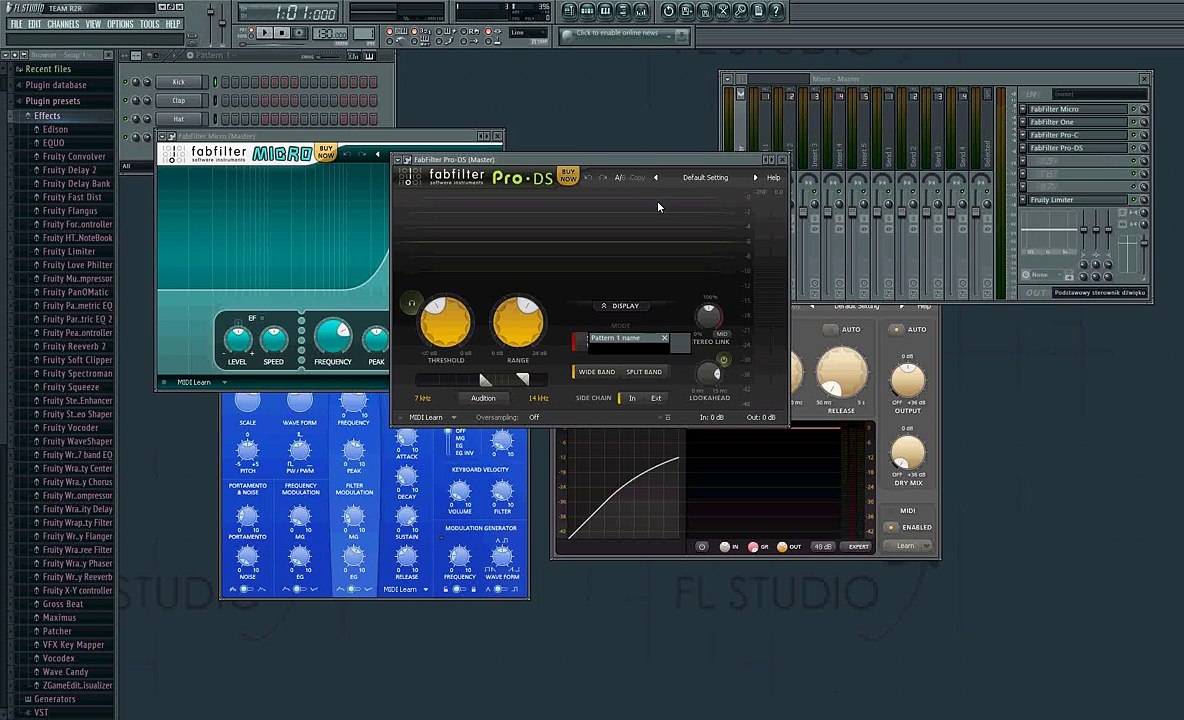This screenshot has width=1184, height=720.
Task: Select previous preset arrow in Pro-DS
Action: point(655,178)
